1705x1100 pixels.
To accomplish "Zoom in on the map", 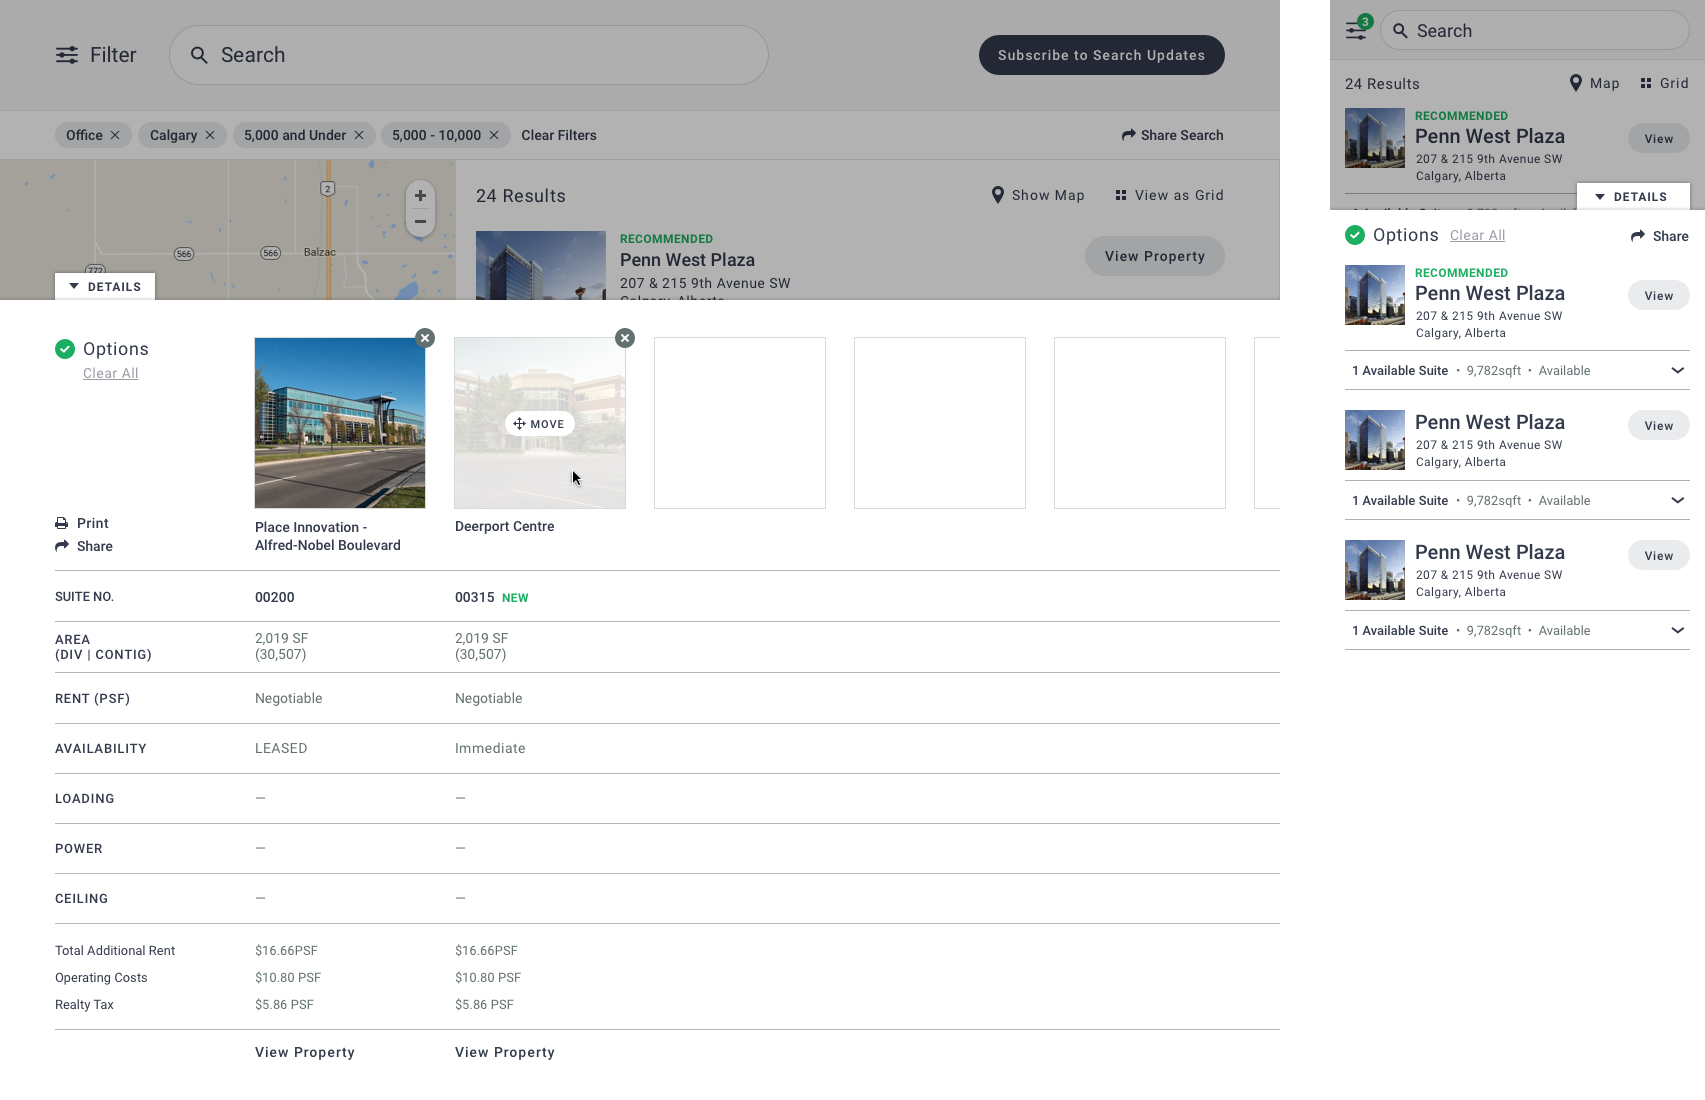I will click(420, 196).
